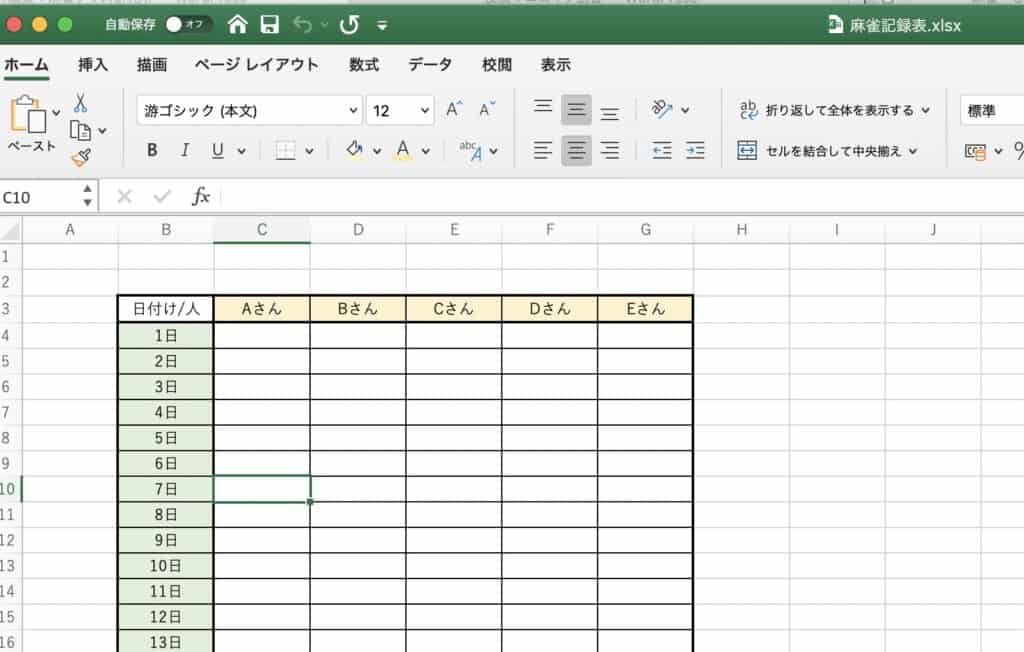Switch to the 表示 tab
1024x652 pixels.
556,65
